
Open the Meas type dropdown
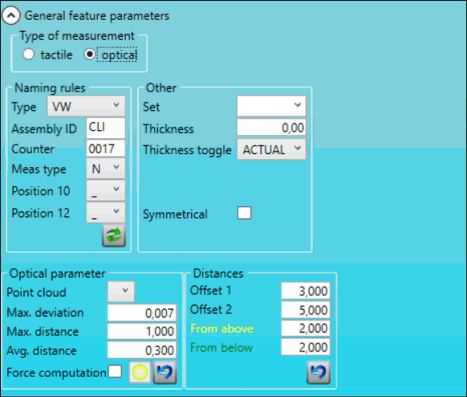(106, 168)
